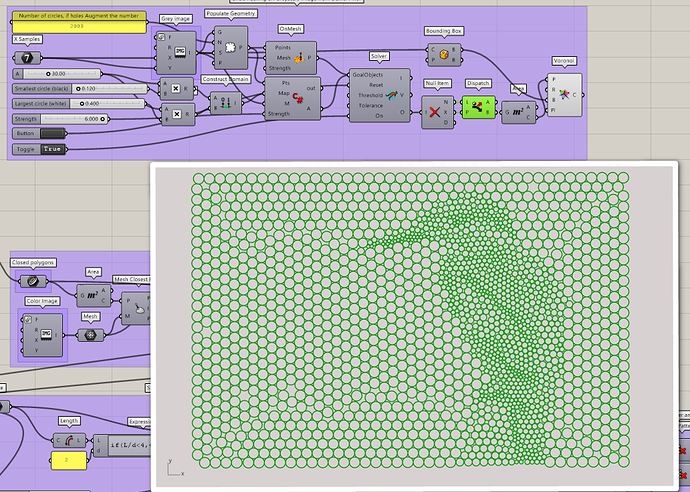Click the Construct Domain label
Image resolution: width=690 pixels, height=492 pixels.
point(226,79)
